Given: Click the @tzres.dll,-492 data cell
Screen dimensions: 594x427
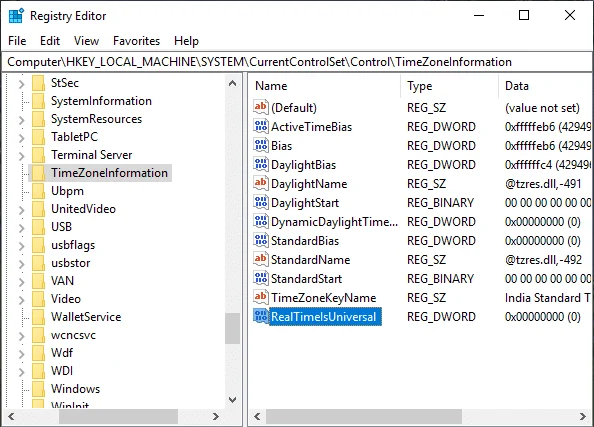Looking at the screenshot, I should coord(543,260).
